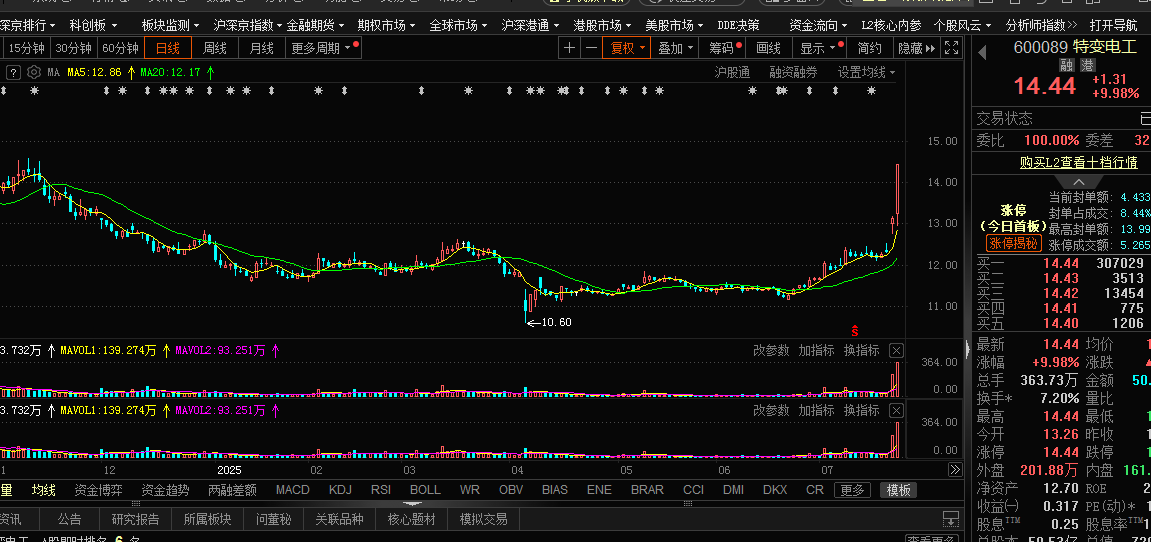
Task: Click 换指标 in the lower volume pane
Action: pos(862,411)
